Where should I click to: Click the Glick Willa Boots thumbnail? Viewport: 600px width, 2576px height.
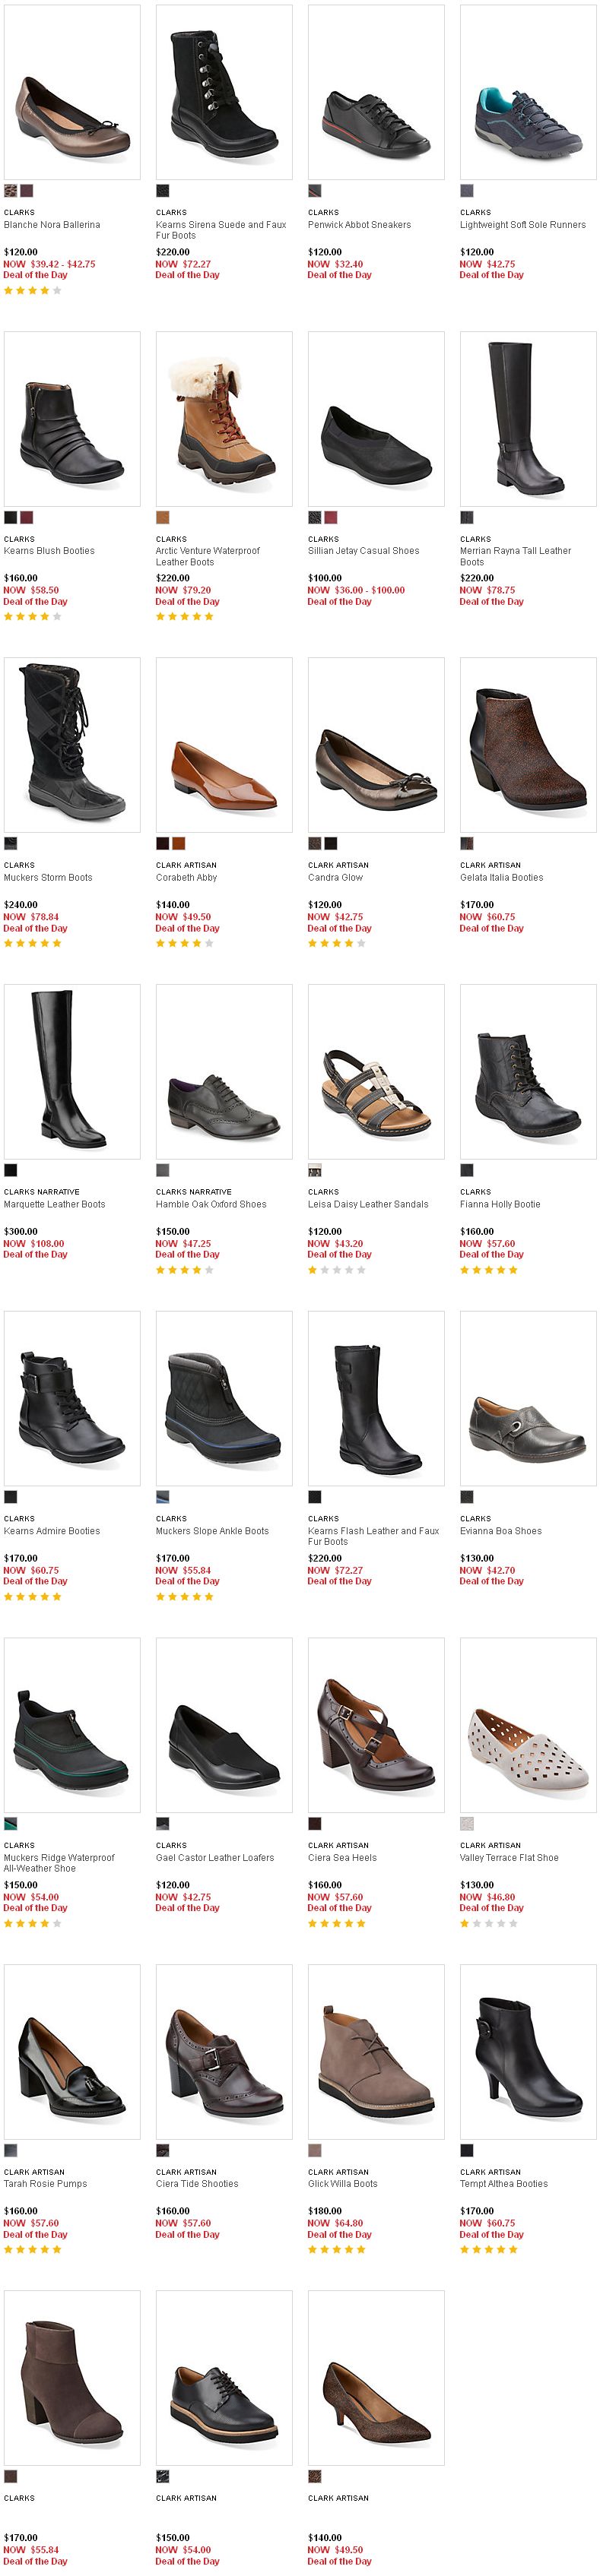click(x=376, y=2051)
